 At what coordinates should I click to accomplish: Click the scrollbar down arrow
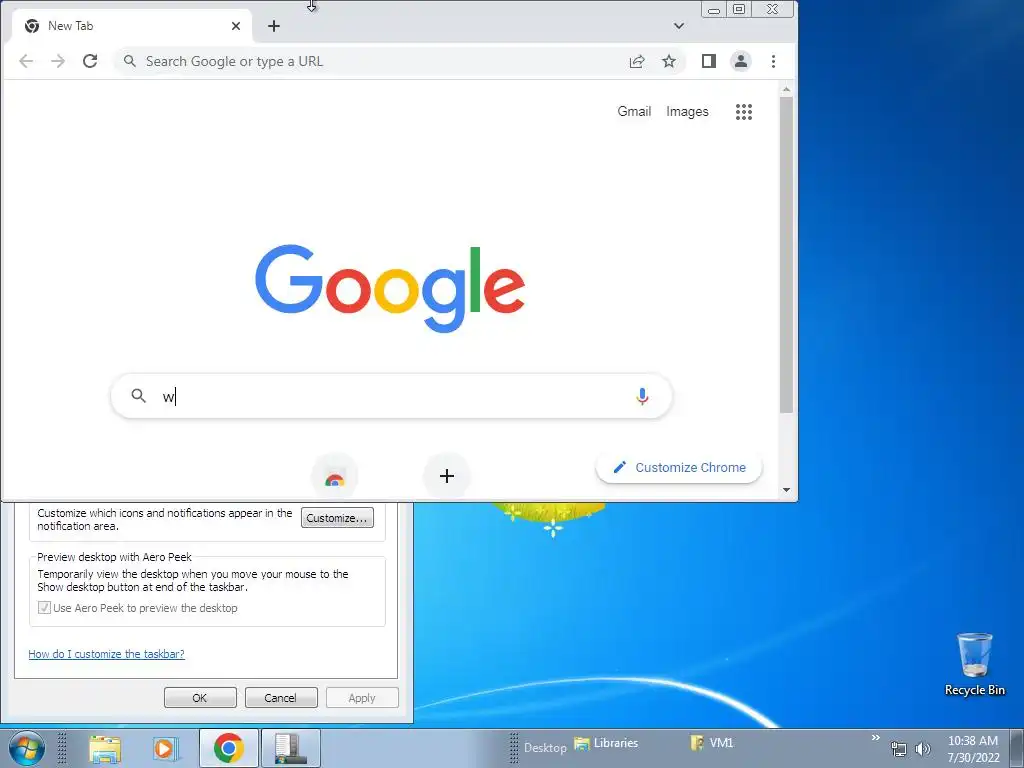pyautogui.click(x=786, y=490)
